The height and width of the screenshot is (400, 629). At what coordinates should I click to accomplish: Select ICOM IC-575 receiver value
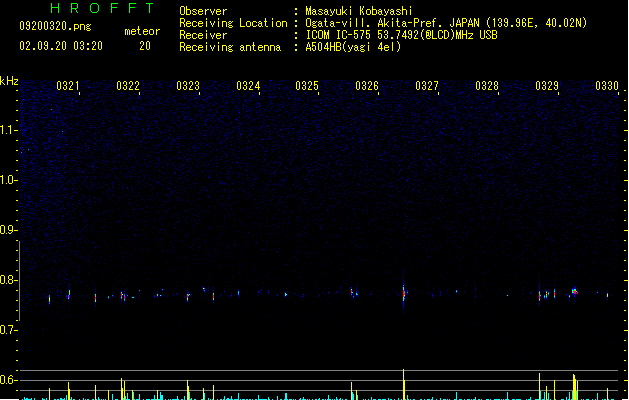(401, 35)
